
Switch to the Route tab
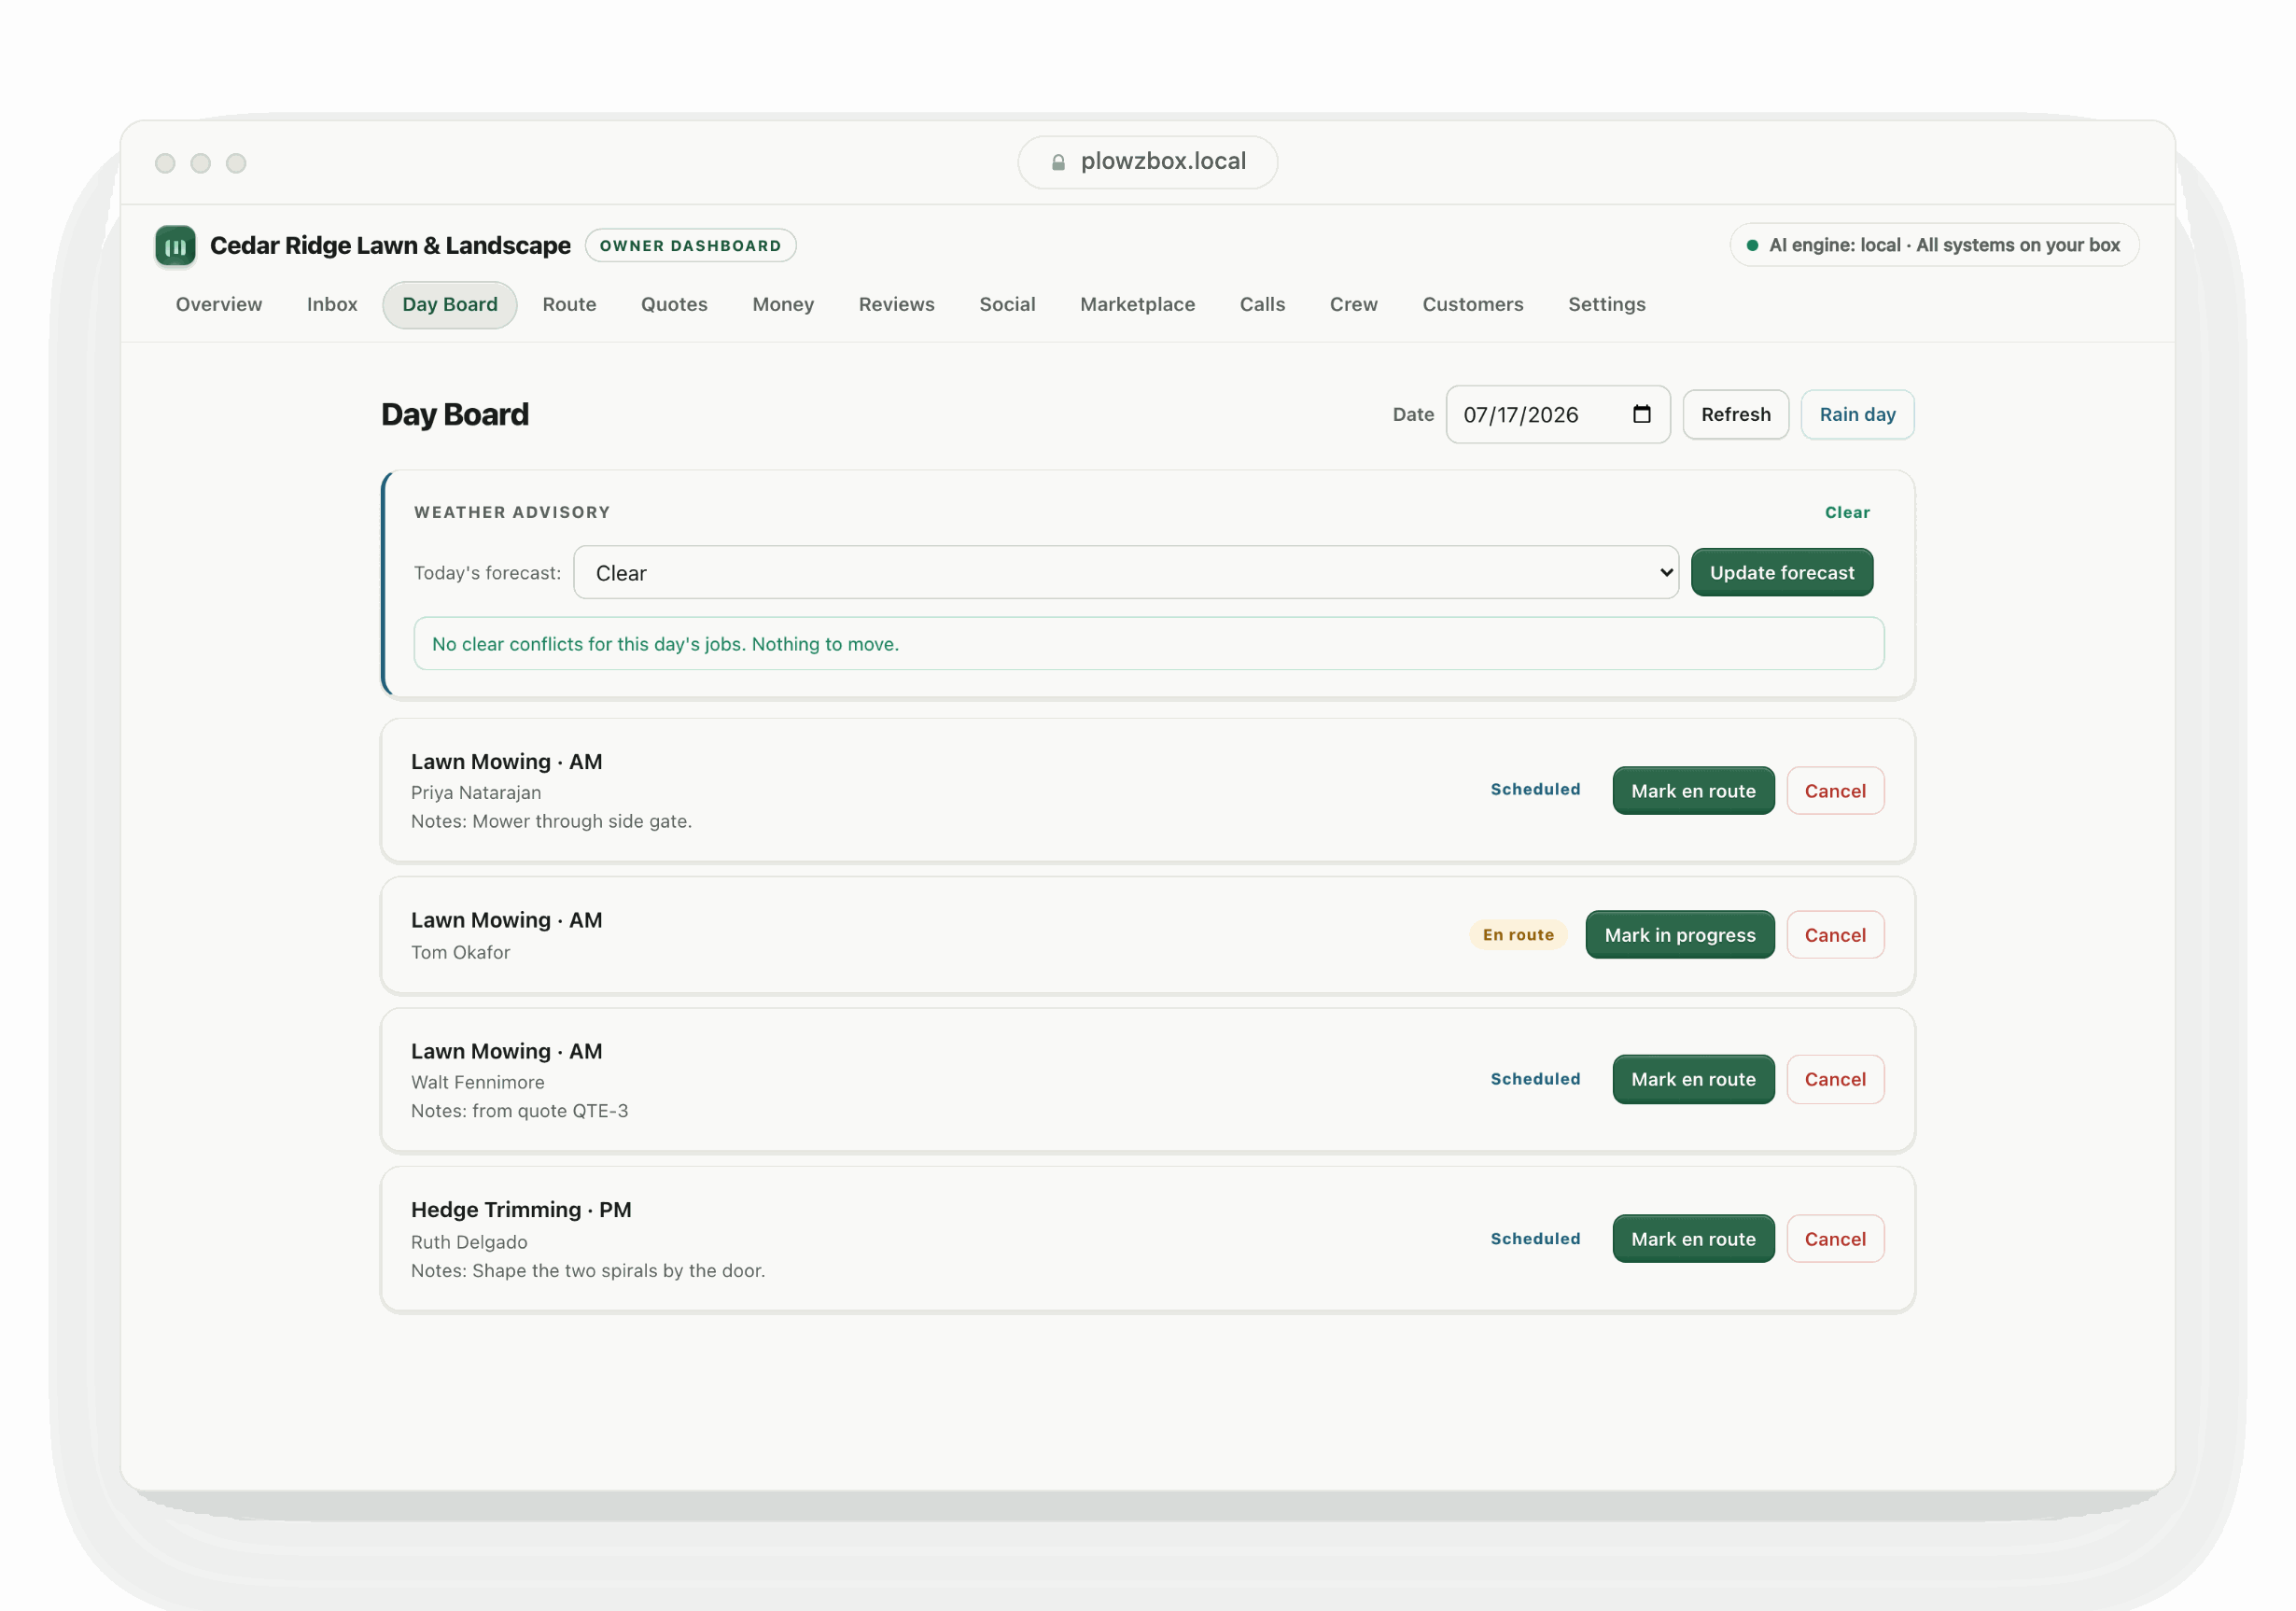[x=569, y=304]
